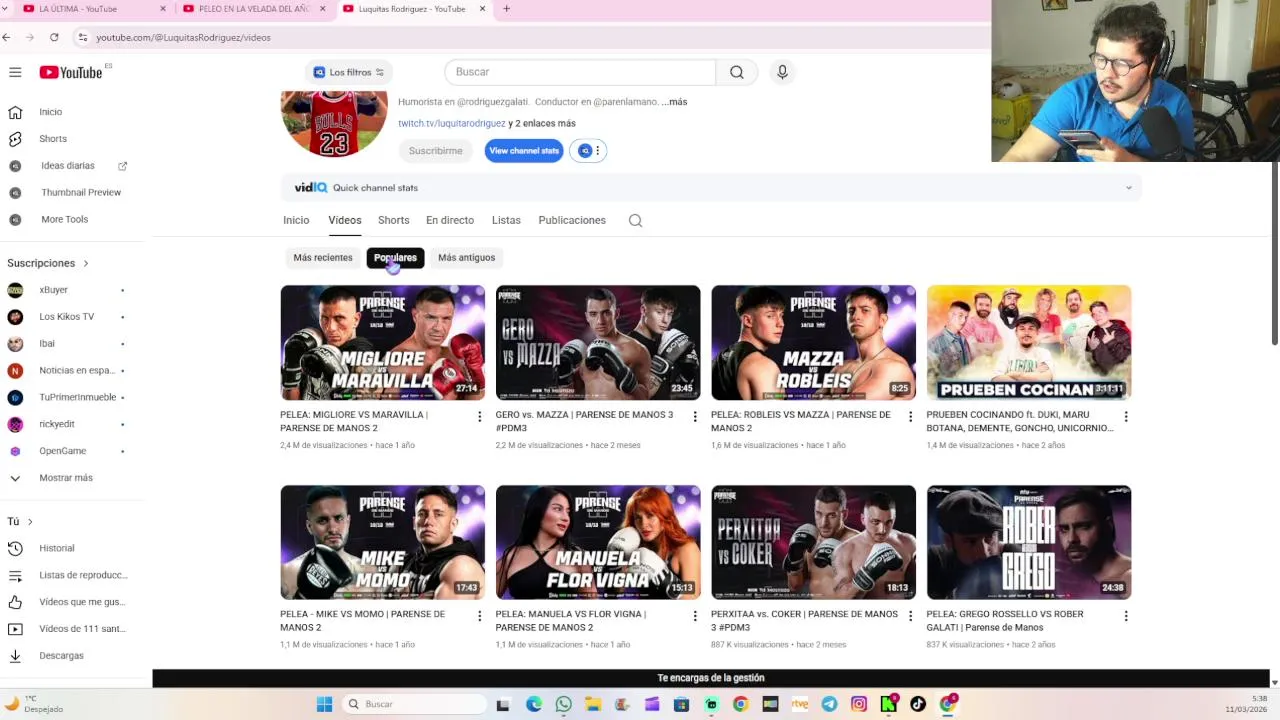The height and width of the screenshot is (720, 1280).
Task: Open WhatsApp from the taskbar
Action: pos(563,704)
